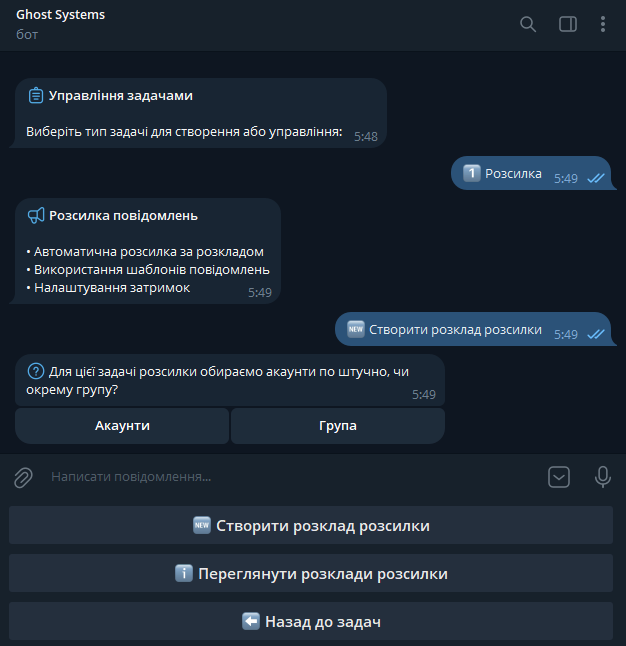Click the Ghost Systems chat title
The image size is (626, 646).
pos(61,15)
